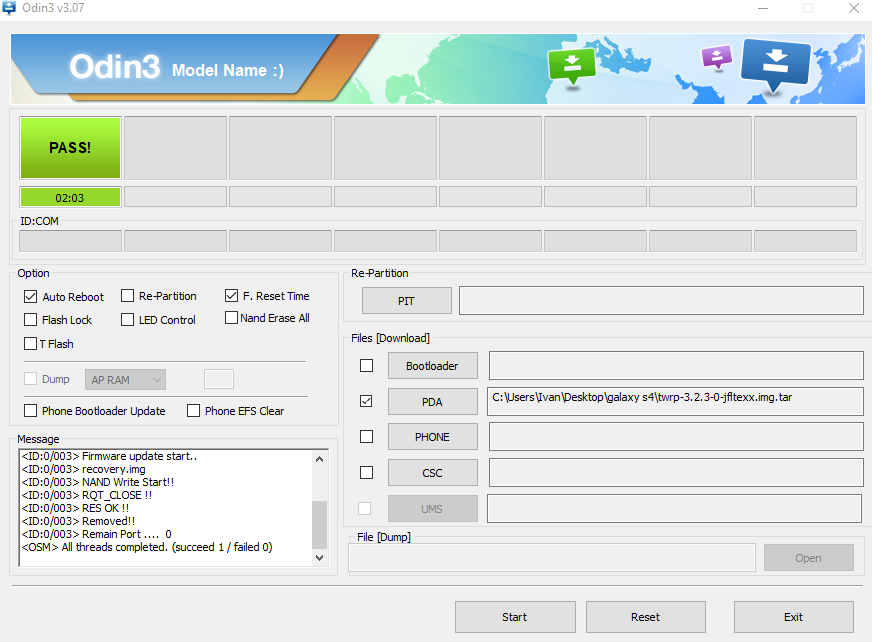Click the Start button

515,617
